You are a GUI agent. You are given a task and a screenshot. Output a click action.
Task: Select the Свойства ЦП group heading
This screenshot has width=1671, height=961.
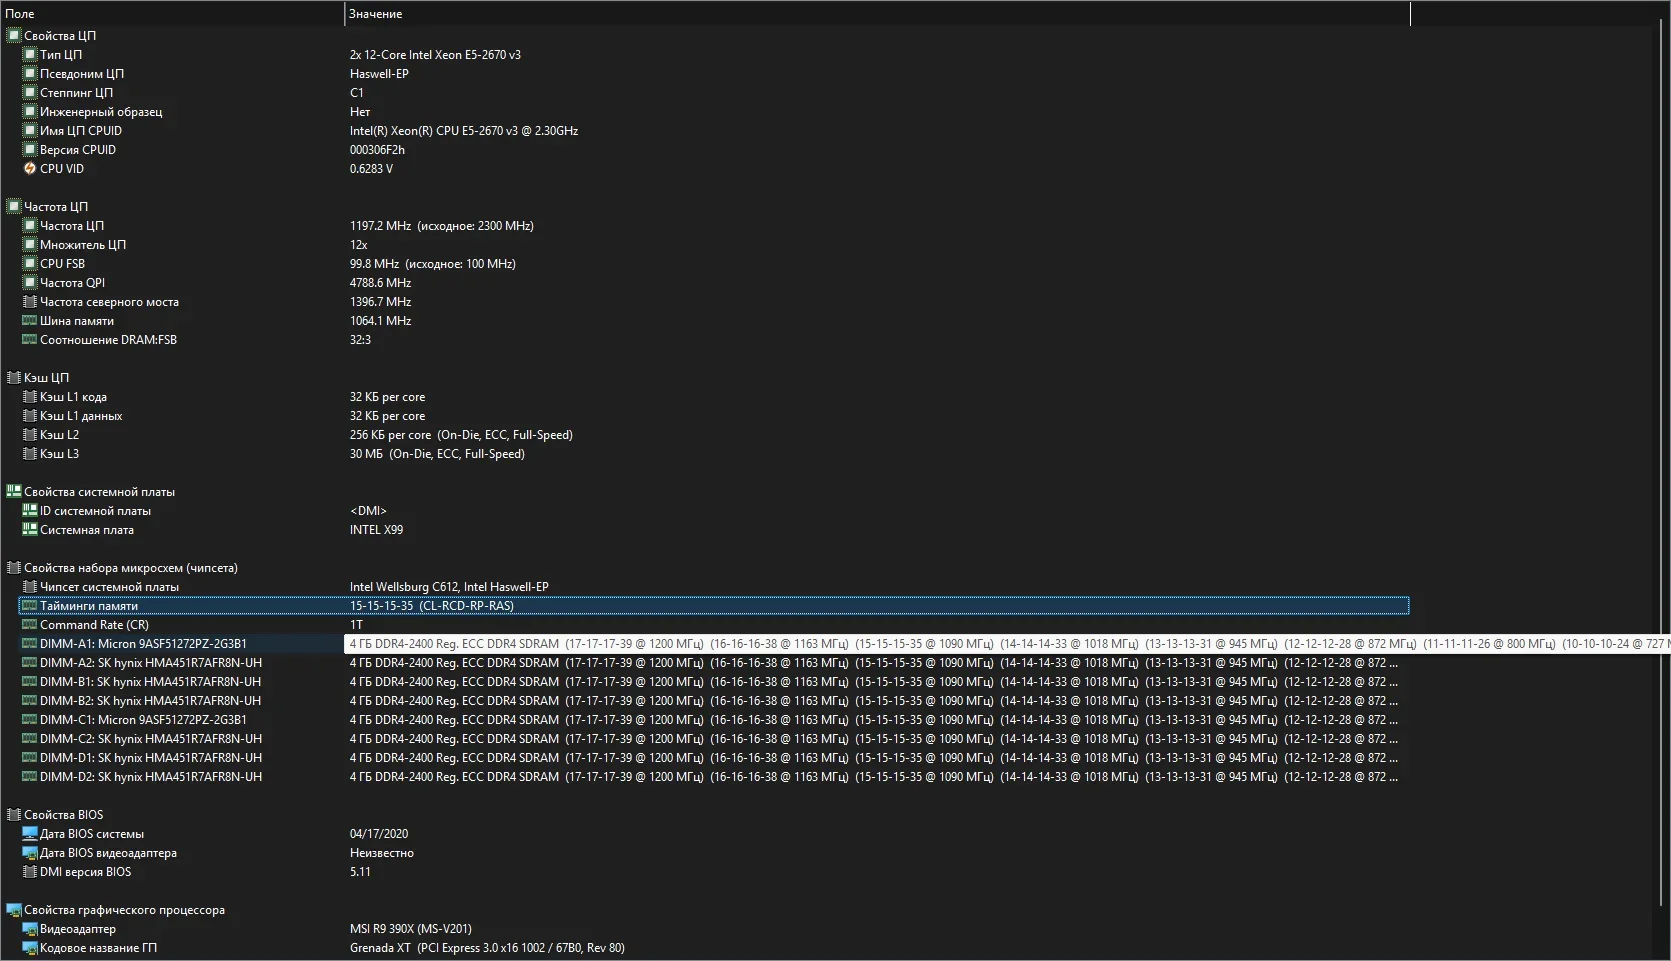click(60, 36)
